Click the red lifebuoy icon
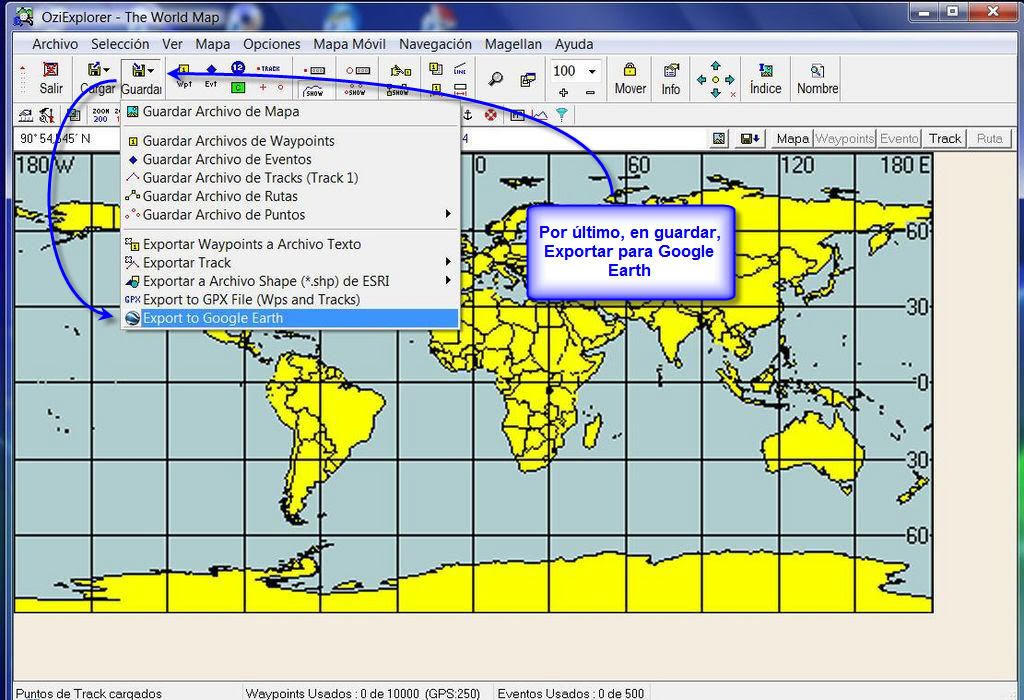Image resolution: width=1024 pixels, height=700 pixels. pyautogui.click(x=490, y=116)
